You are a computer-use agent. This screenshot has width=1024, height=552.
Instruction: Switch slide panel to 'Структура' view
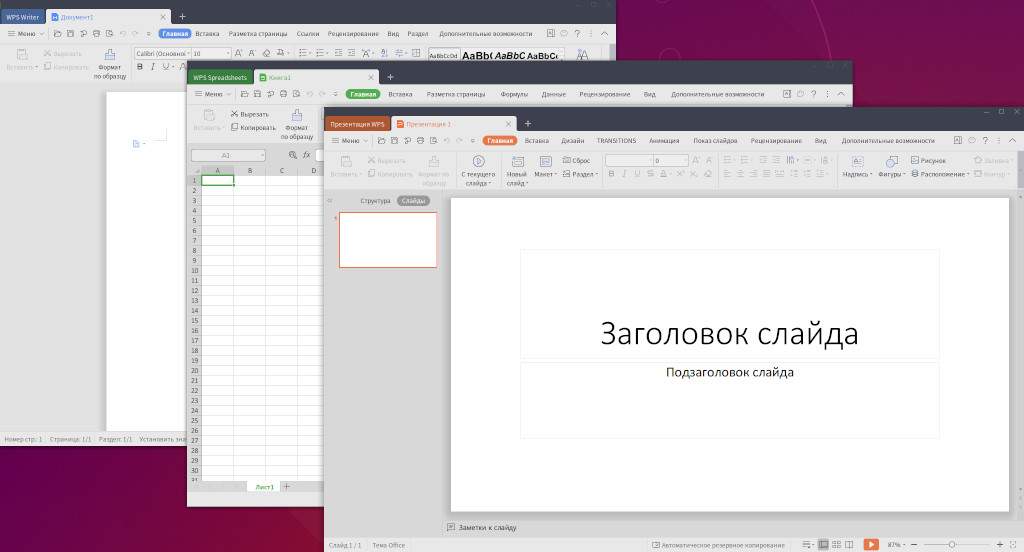pyautogui.click(x=375, y=201)
